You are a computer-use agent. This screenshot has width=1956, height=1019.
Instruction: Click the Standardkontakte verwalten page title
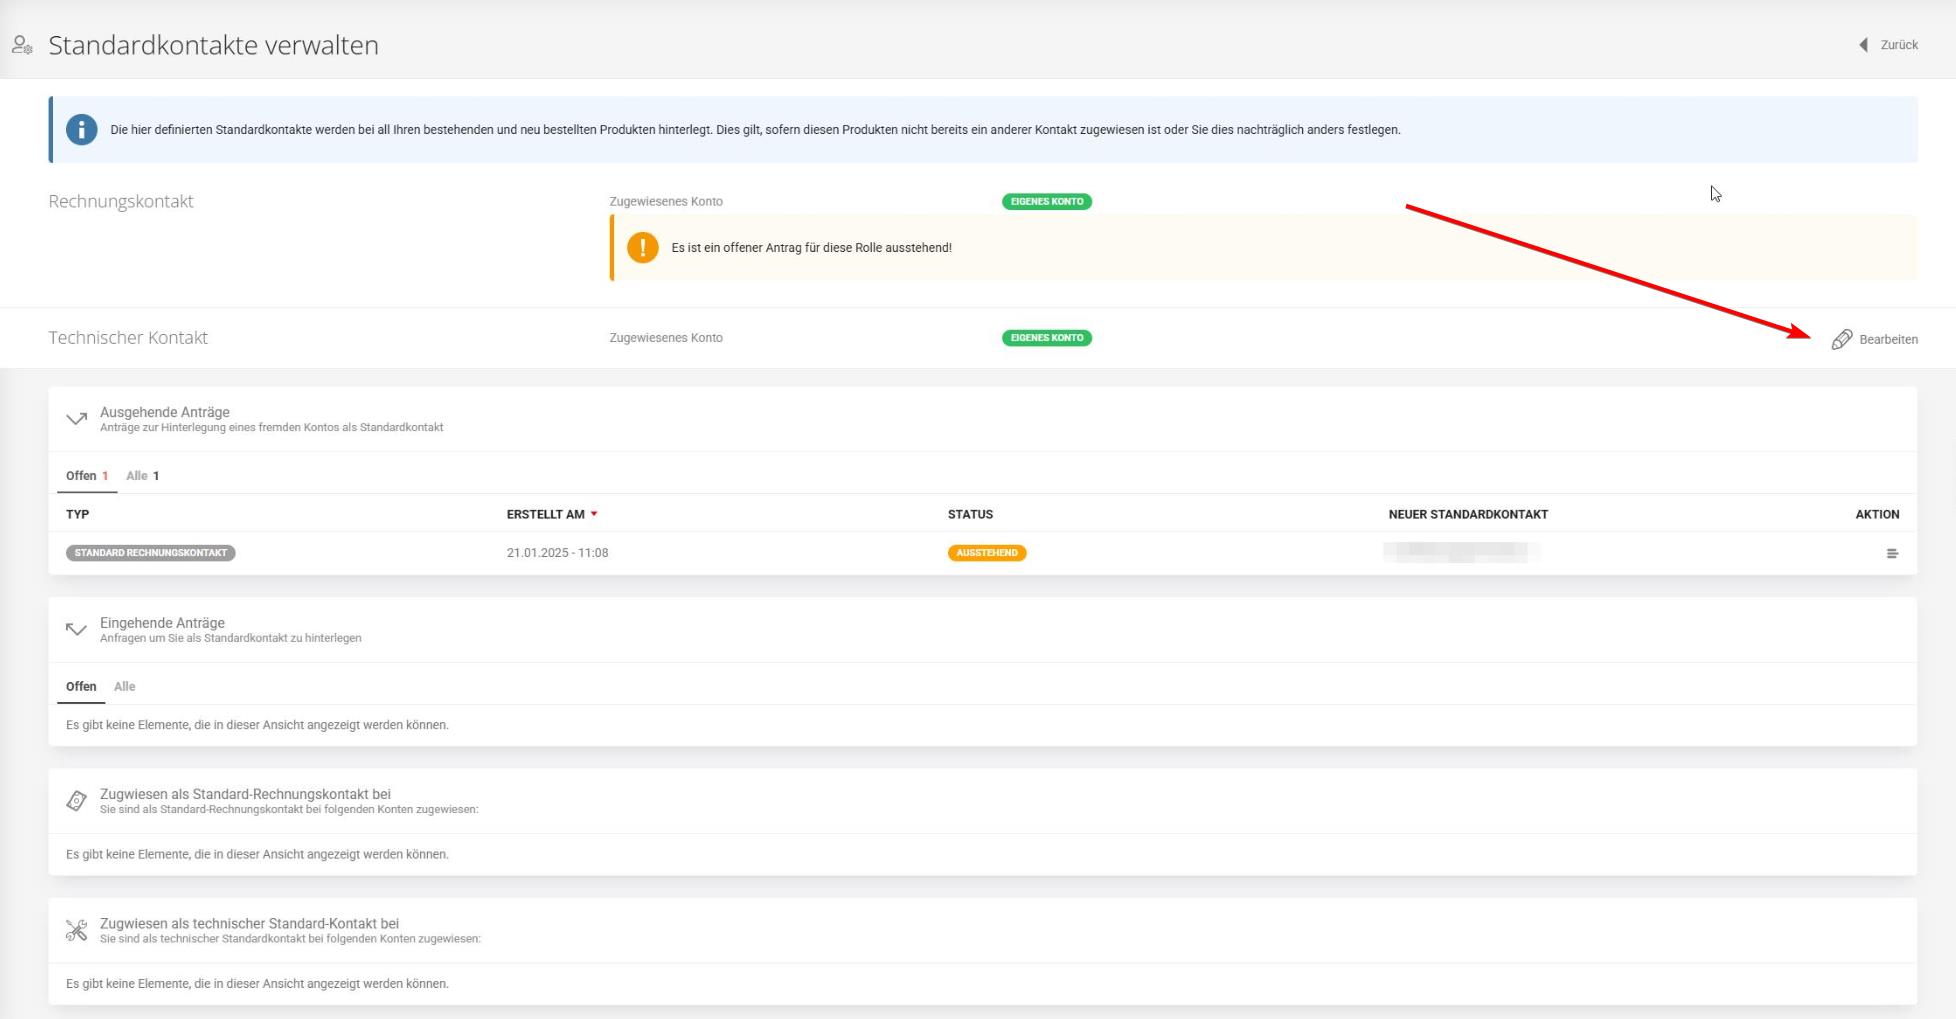pos(214,45)
